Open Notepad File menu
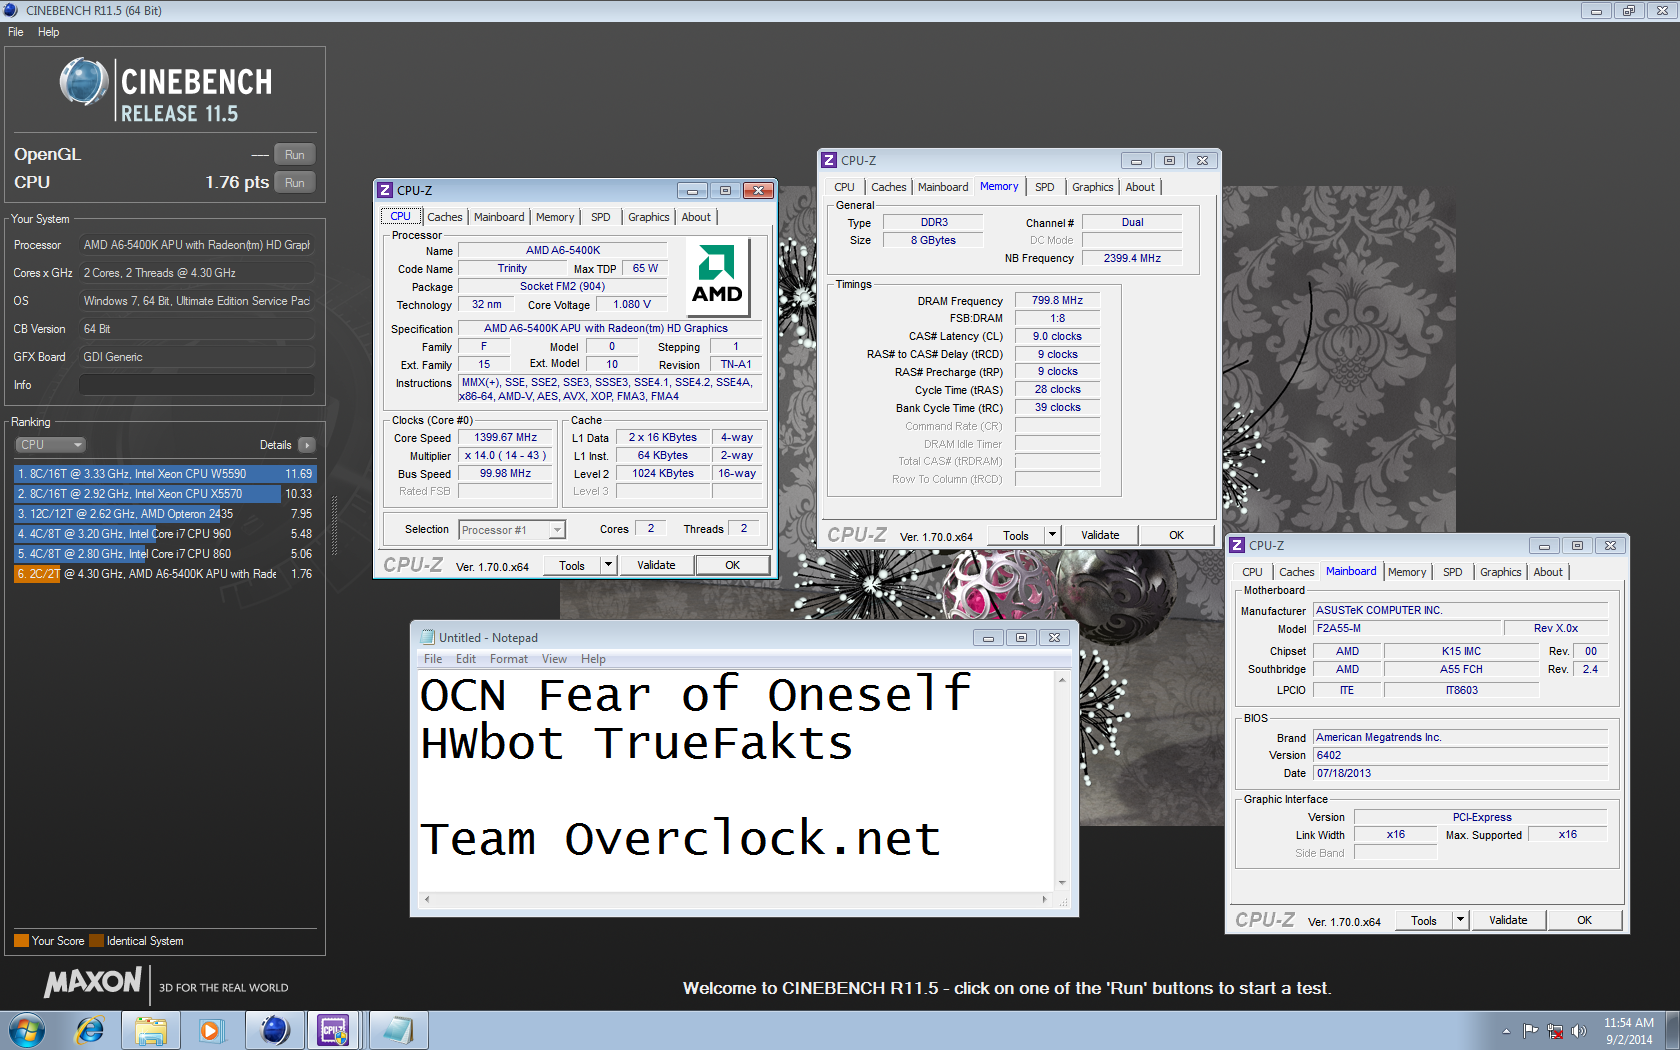The height and width of the screenshot is (1050, 1680). pos(433,659)
